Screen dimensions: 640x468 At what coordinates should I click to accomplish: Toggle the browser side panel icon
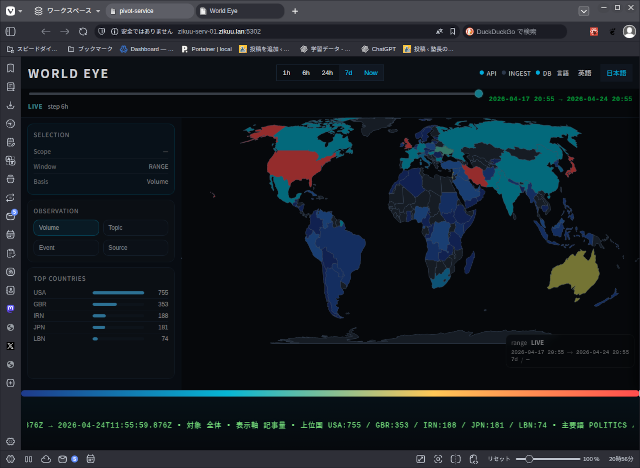tap(11, 31)
